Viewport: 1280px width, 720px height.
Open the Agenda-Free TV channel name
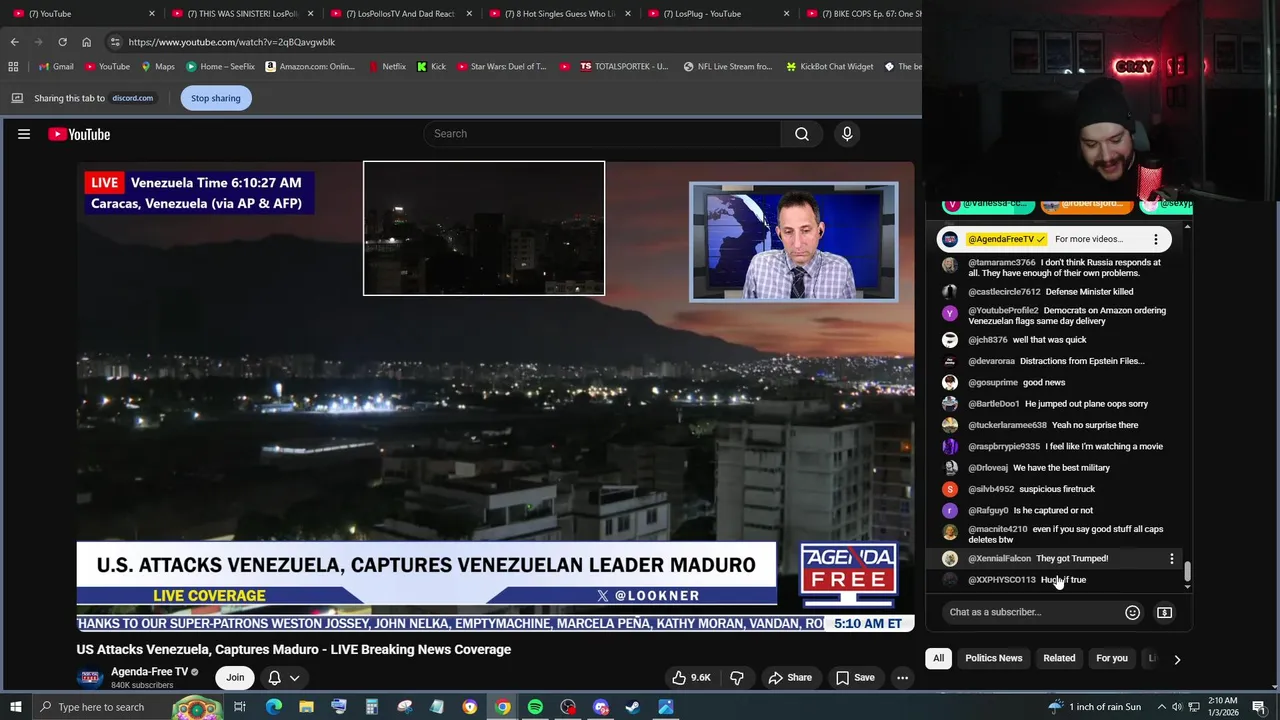tap(149, 672)
